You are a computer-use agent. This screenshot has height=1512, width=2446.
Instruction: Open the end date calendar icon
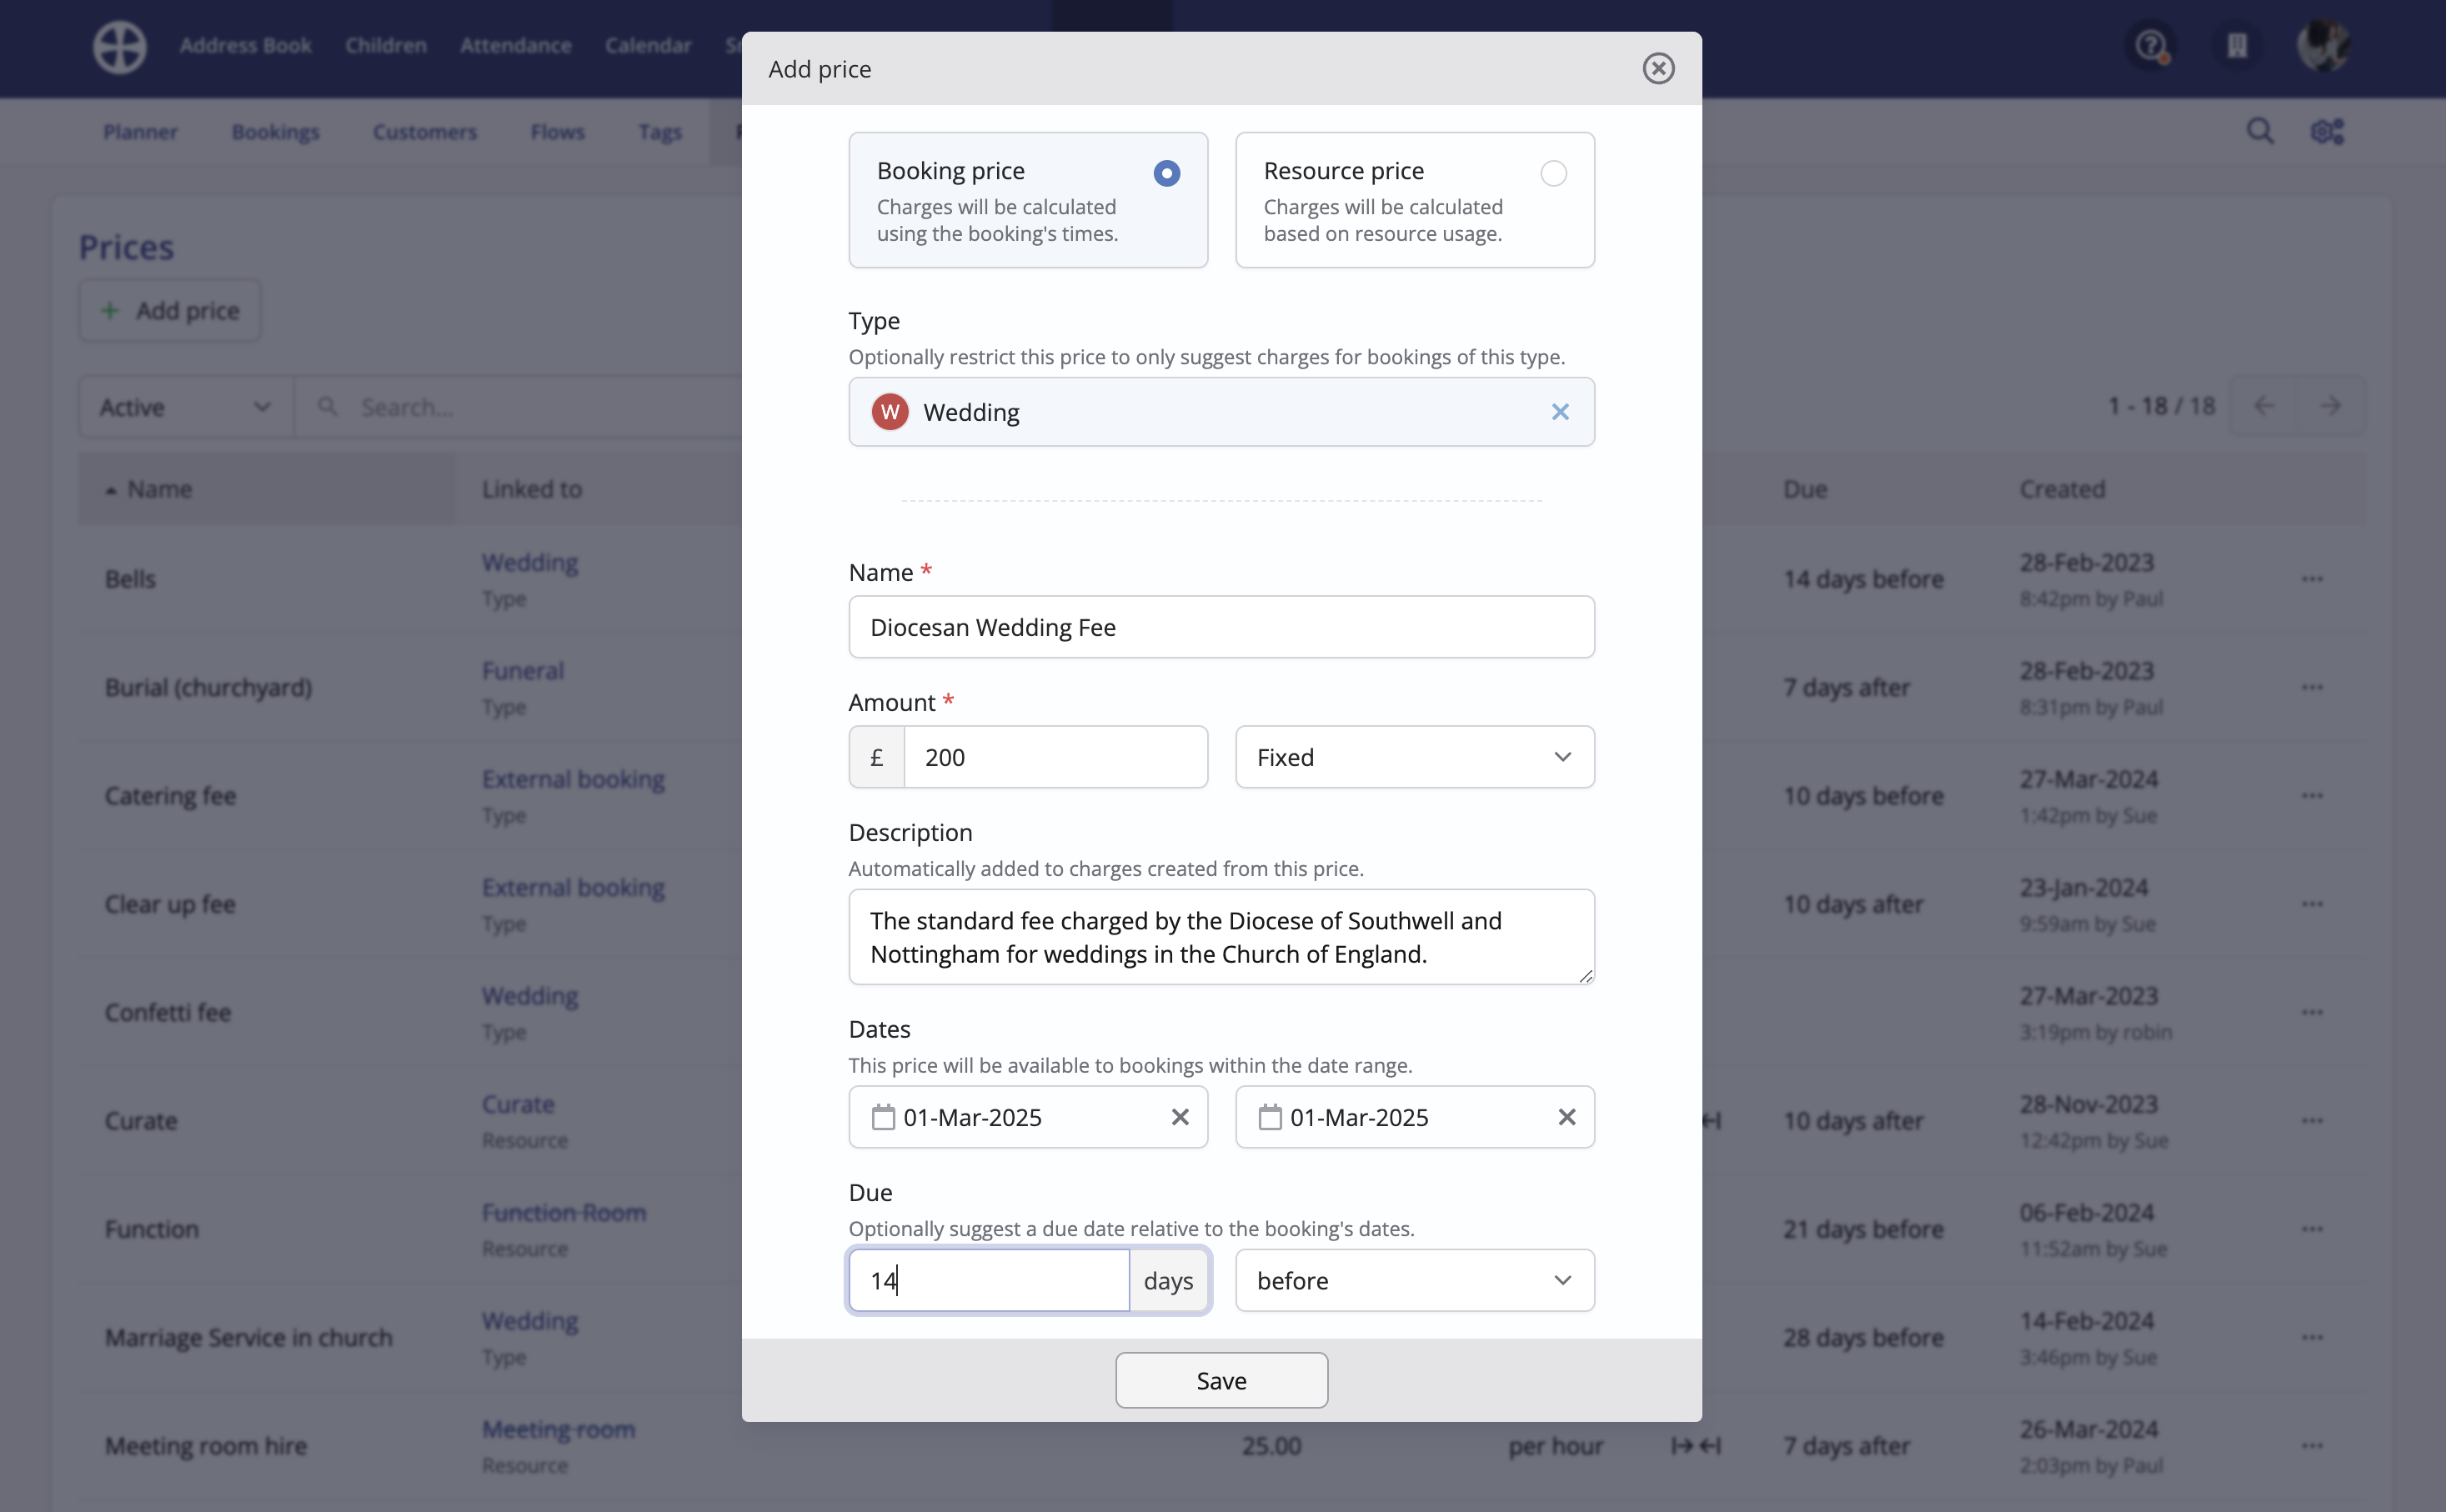[1270, 1117]
